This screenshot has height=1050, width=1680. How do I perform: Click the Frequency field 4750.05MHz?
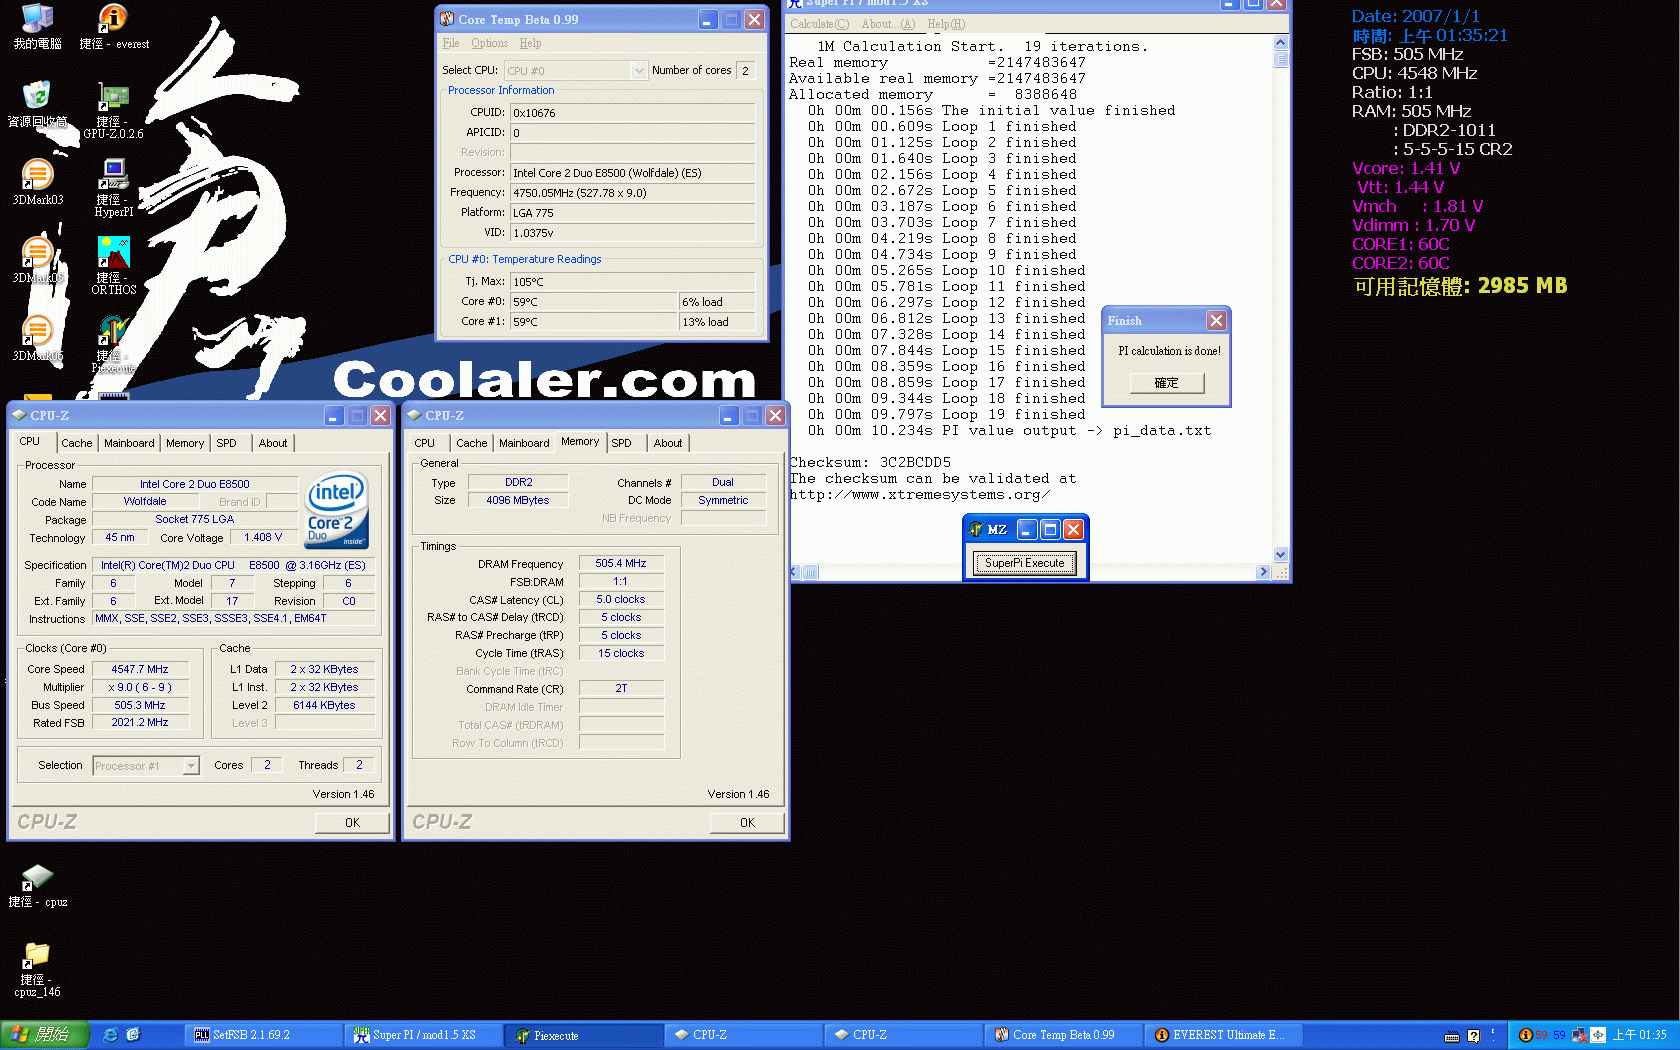[633, 193]
